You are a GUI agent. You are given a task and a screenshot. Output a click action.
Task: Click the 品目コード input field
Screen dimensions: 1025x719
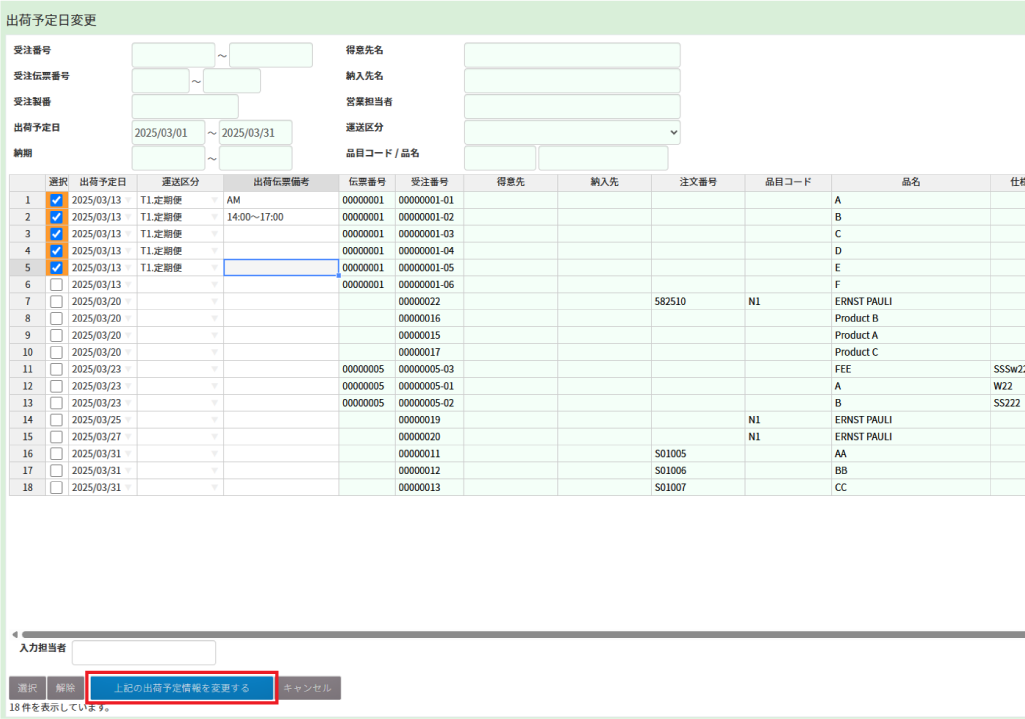tap(500, 158)
